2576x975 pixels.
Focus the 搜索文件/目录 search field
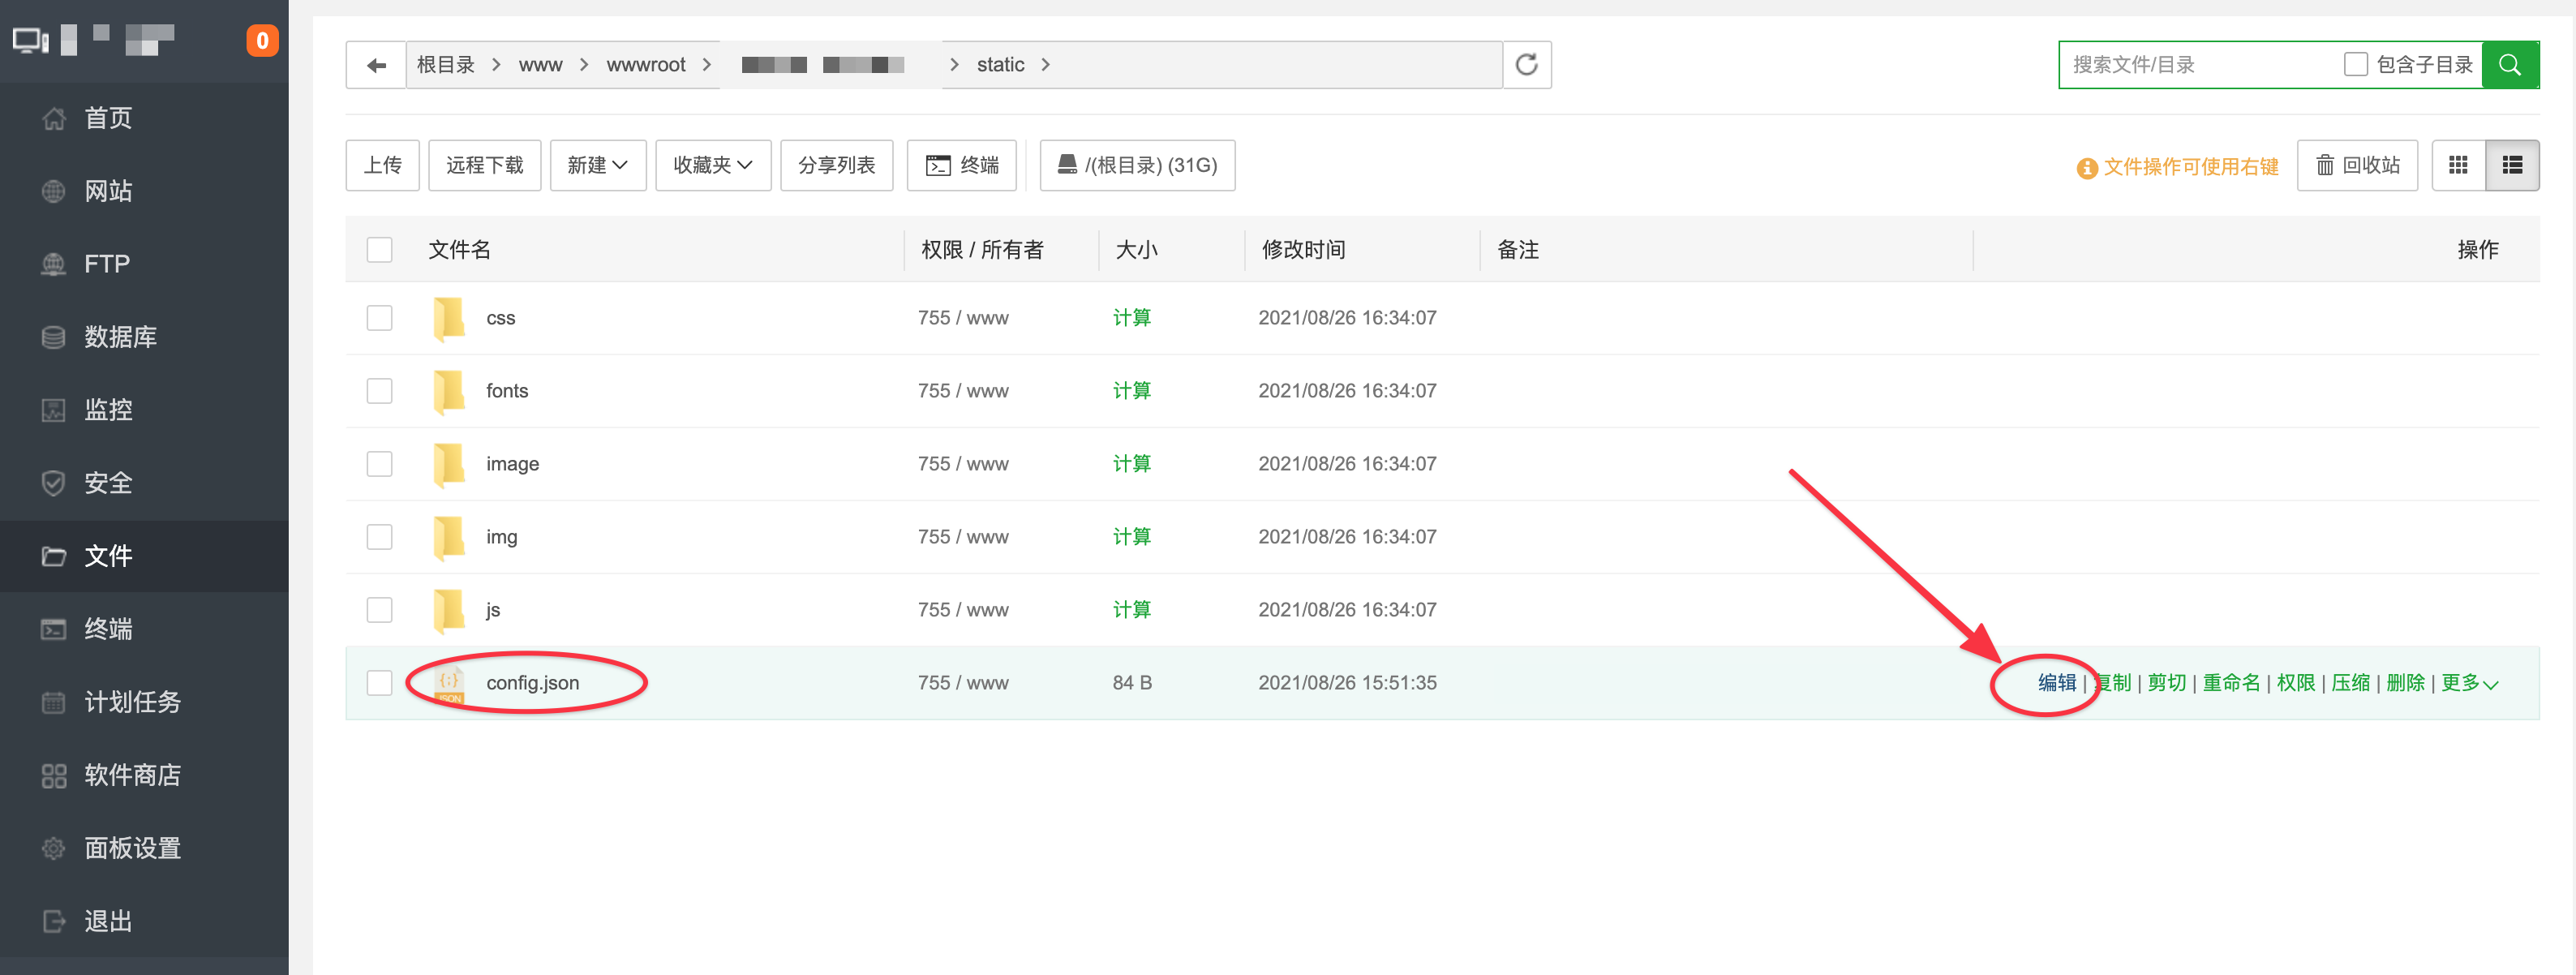[2200, 65]
